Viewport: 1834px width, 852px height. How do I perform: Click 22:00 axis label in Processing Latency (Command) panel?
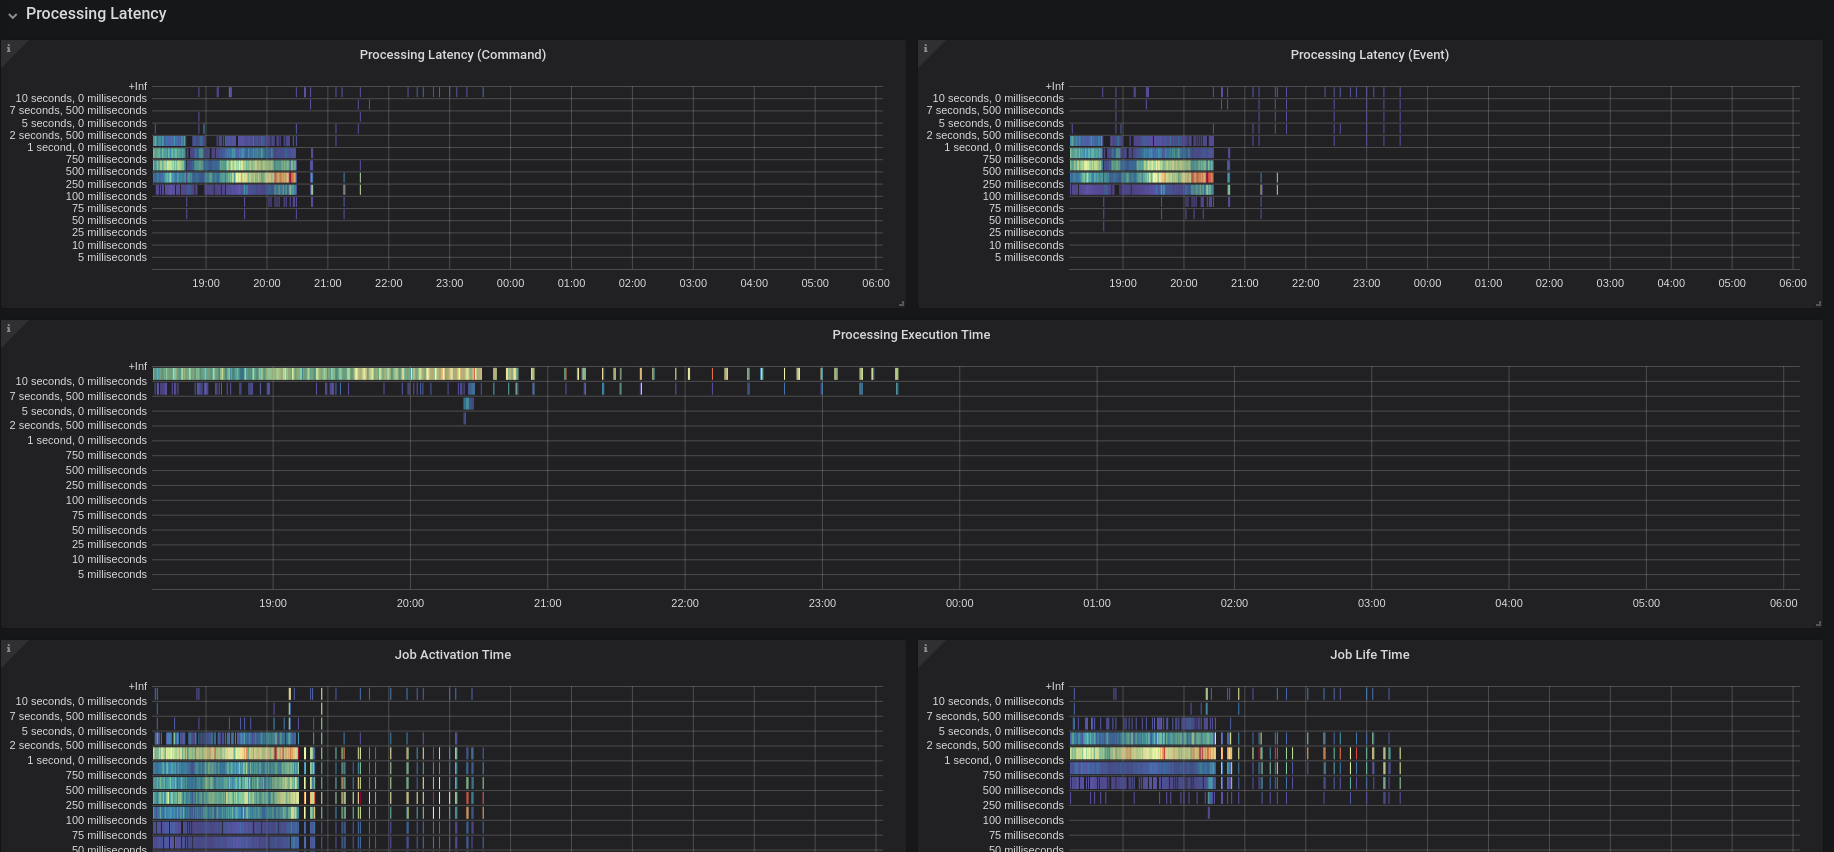[x=389, y=283]
